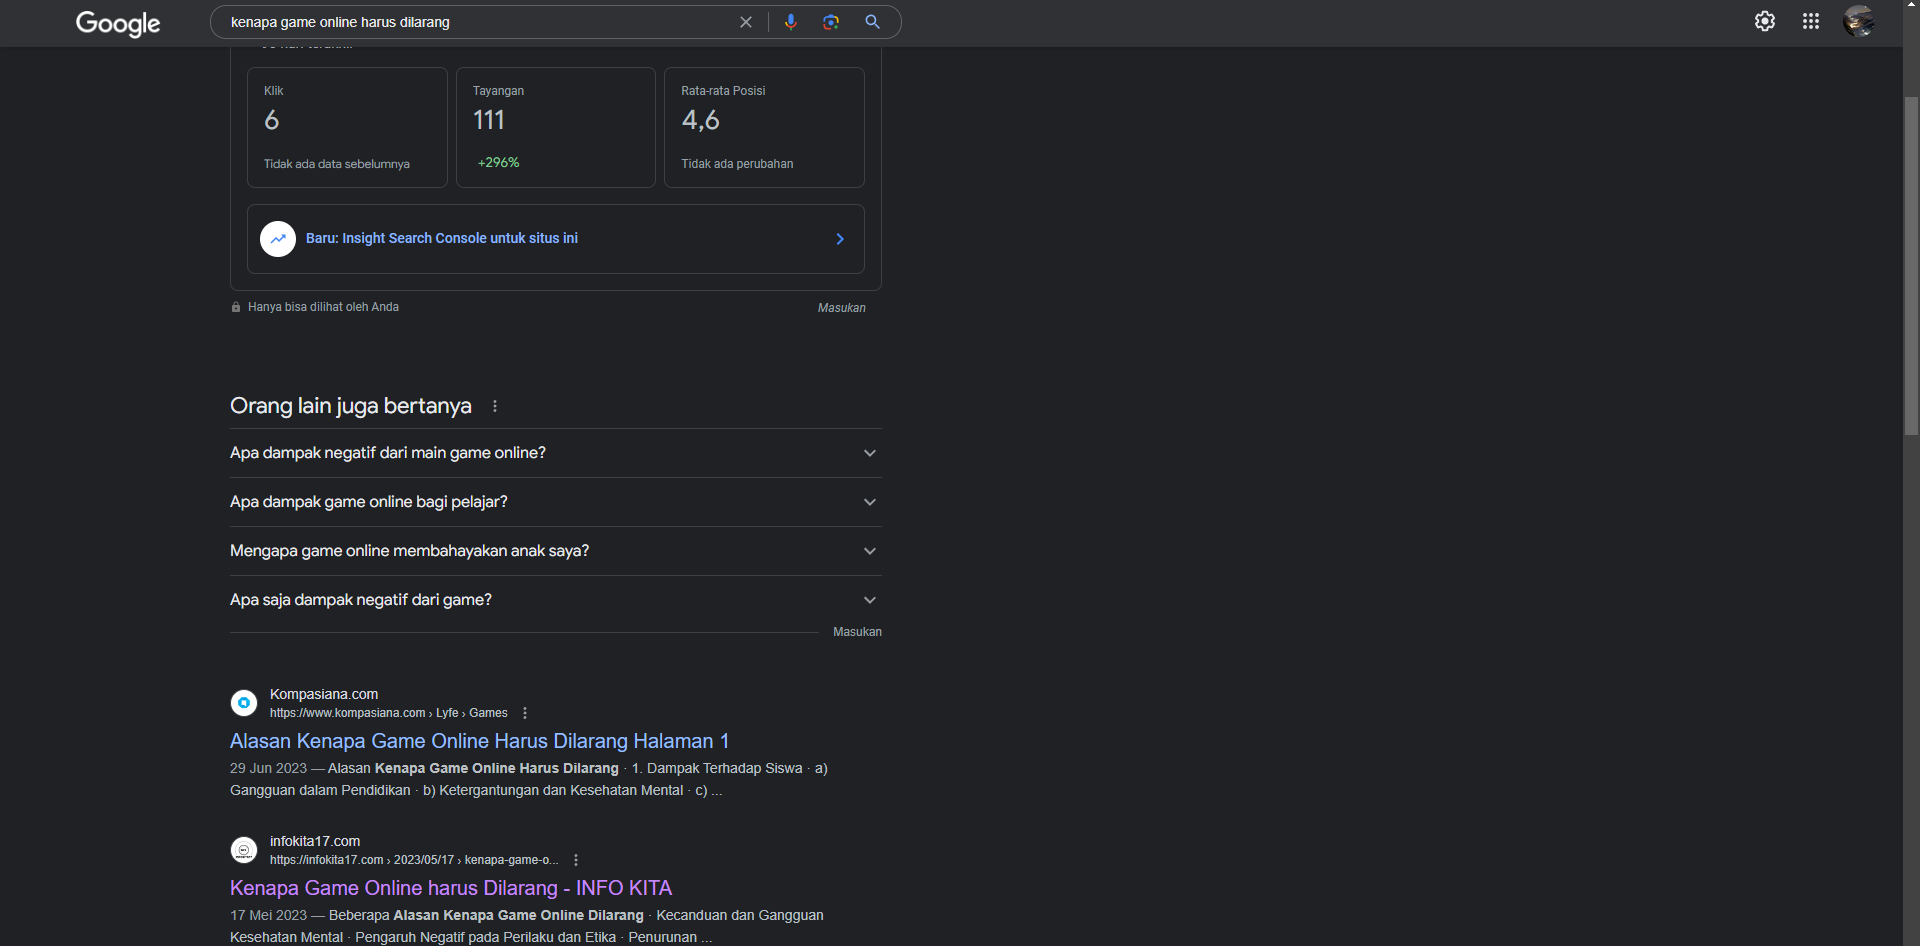Viewport: 1920px width, 946px height.
Task: Open more options for infokita17 result
Action: pyautogui.click(x=576, y=860)
